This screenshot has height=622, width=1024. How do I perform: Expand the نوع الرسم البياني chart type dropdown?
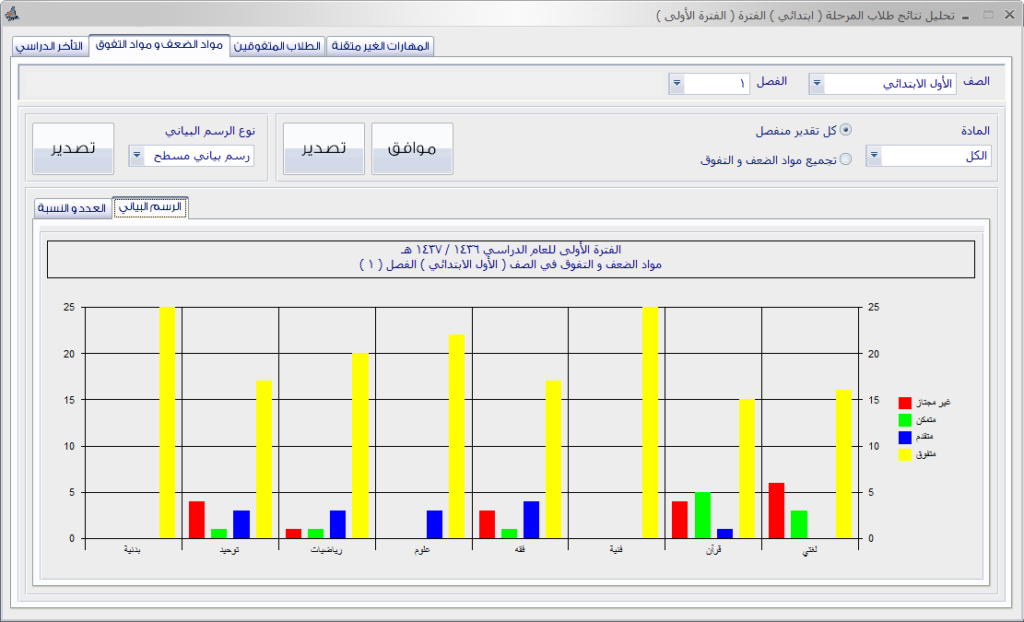point(136,156)
